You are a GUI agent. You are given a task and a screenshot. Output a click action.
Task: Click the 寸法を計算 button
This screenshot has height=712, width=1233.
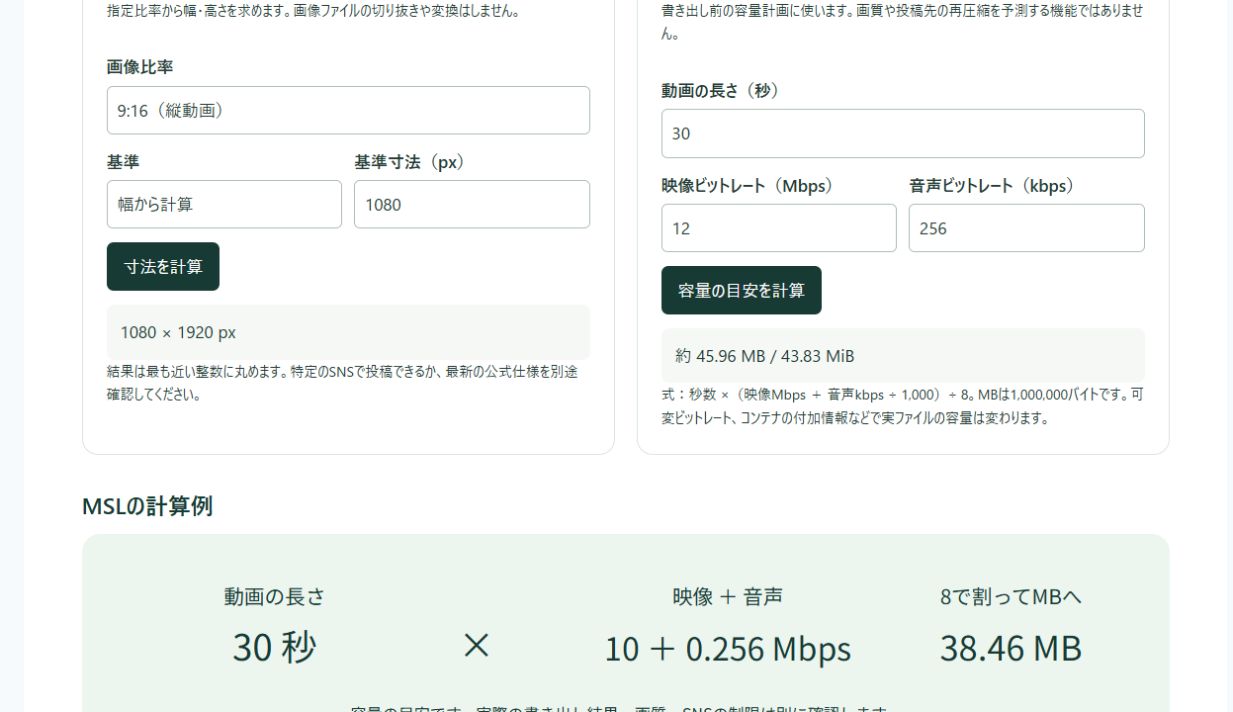coord(163,267)
